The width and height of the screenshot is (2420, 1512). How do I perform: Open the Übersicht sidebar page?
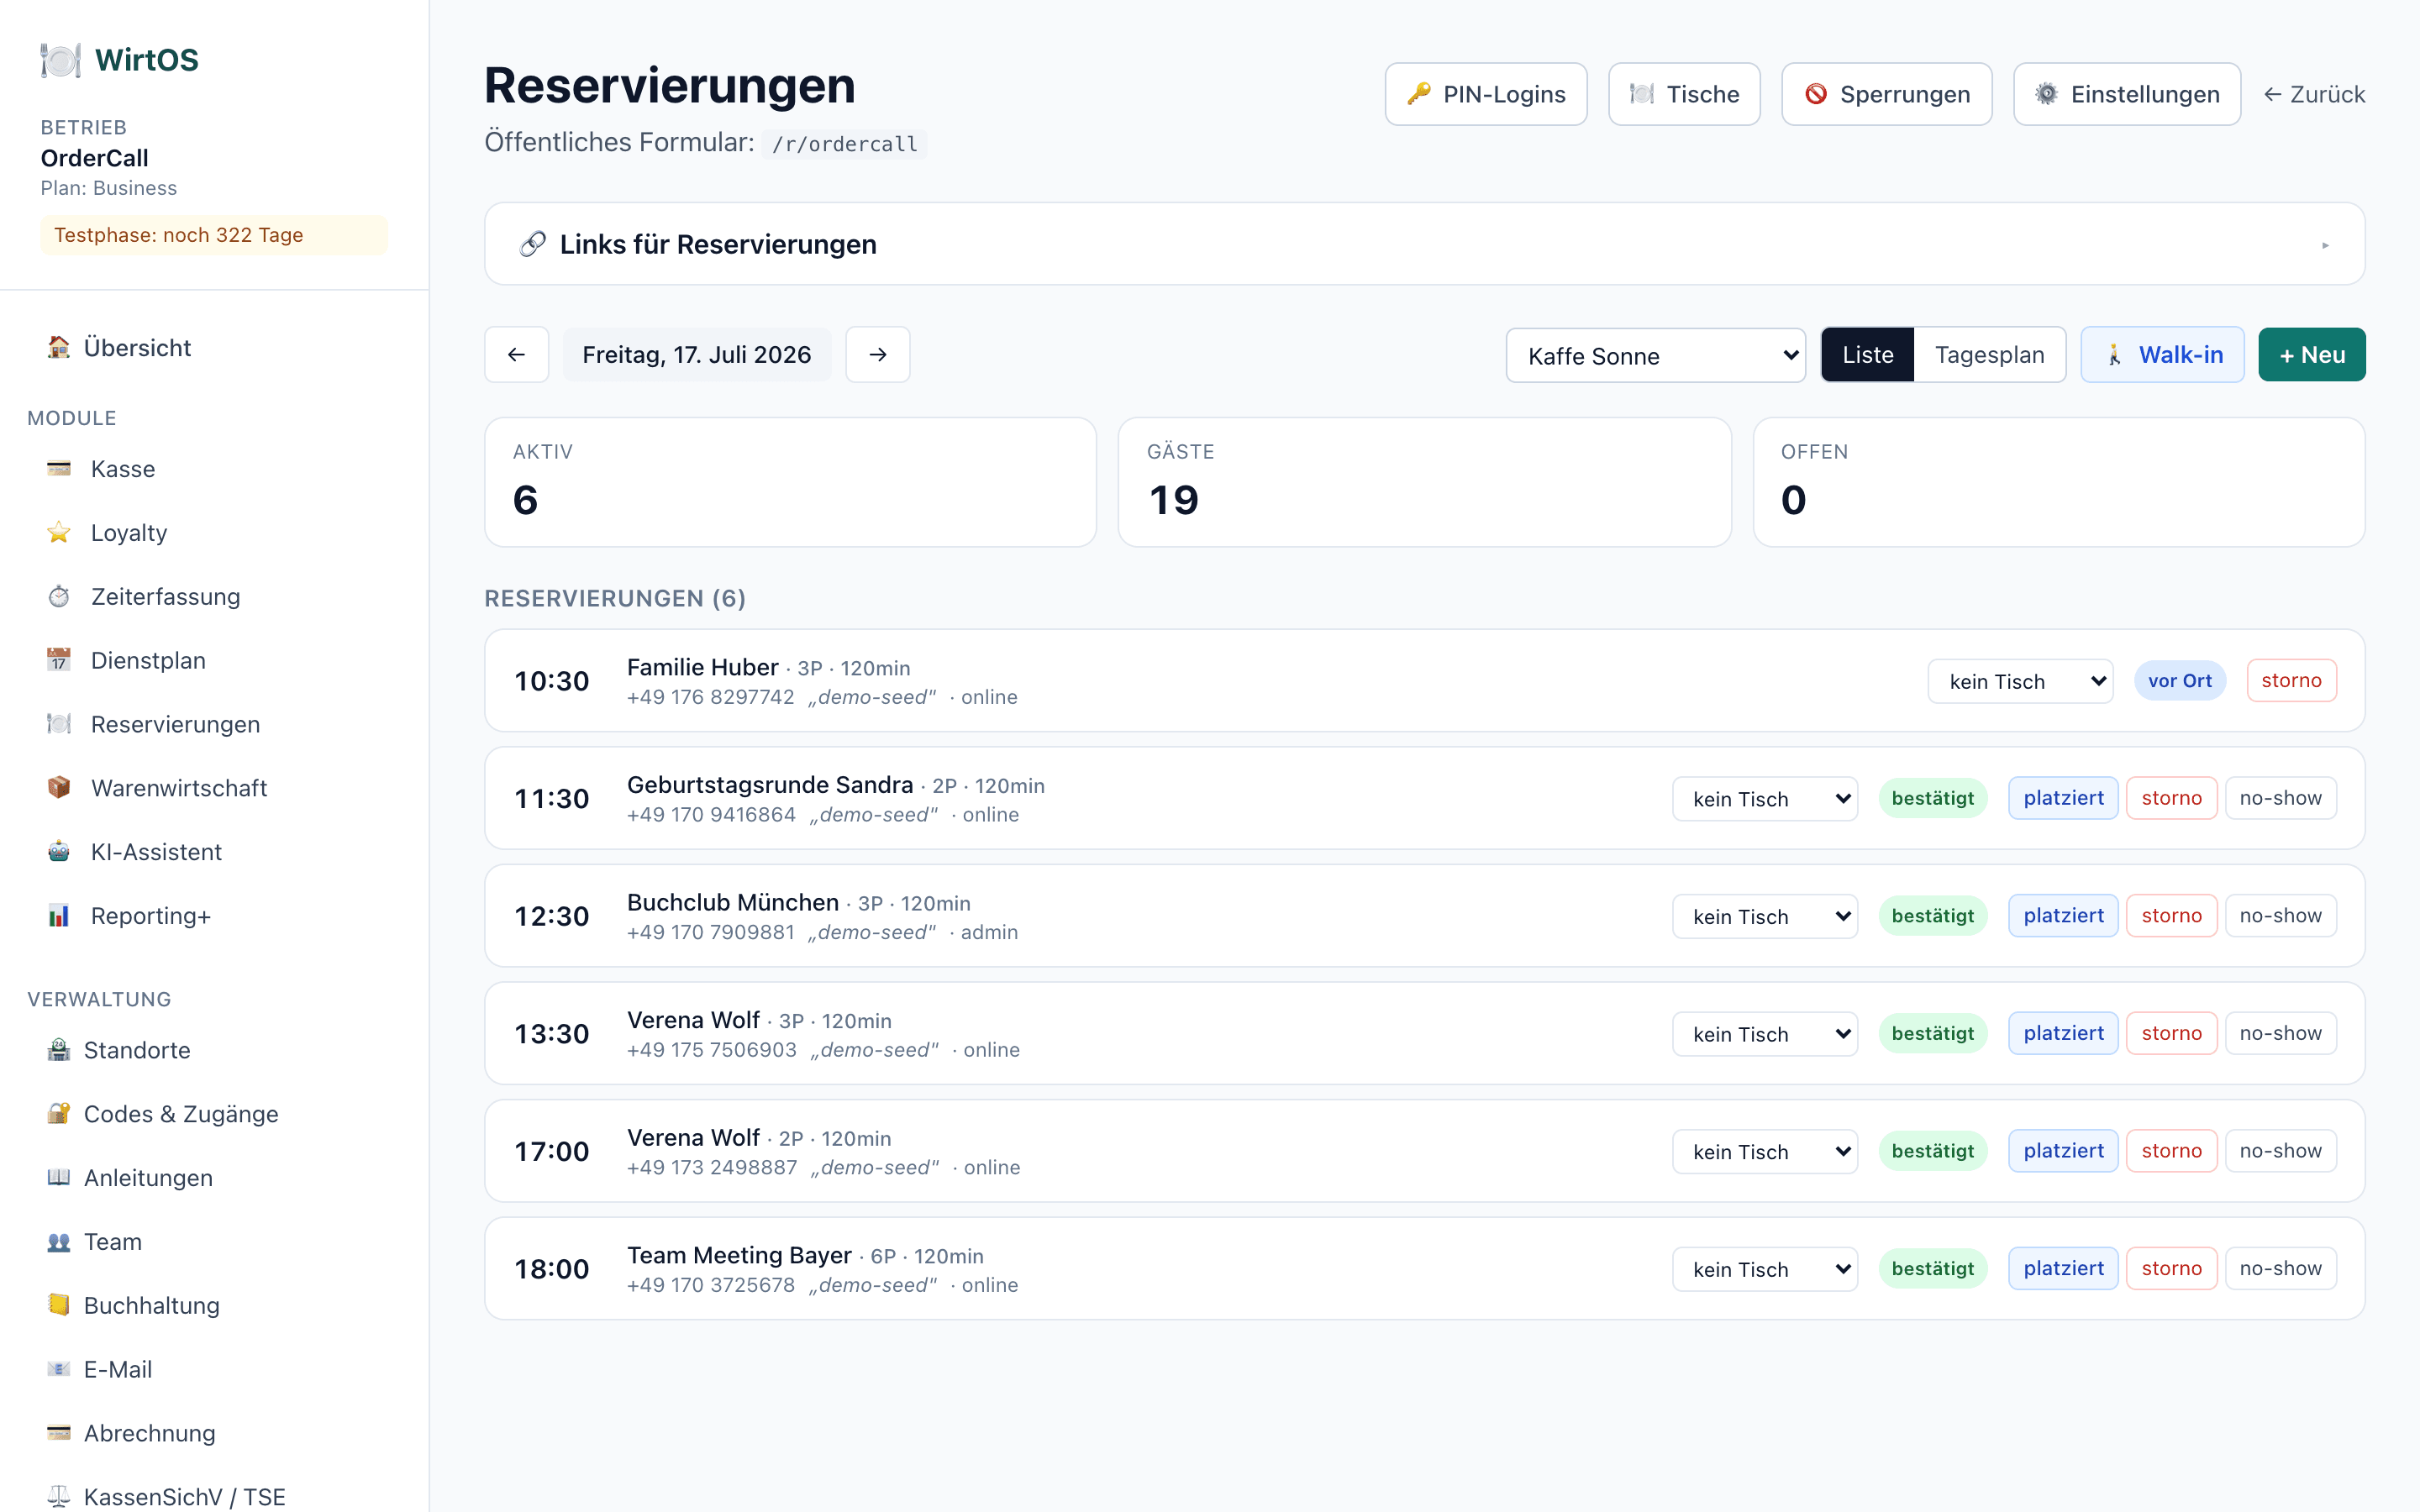(214, 347)
